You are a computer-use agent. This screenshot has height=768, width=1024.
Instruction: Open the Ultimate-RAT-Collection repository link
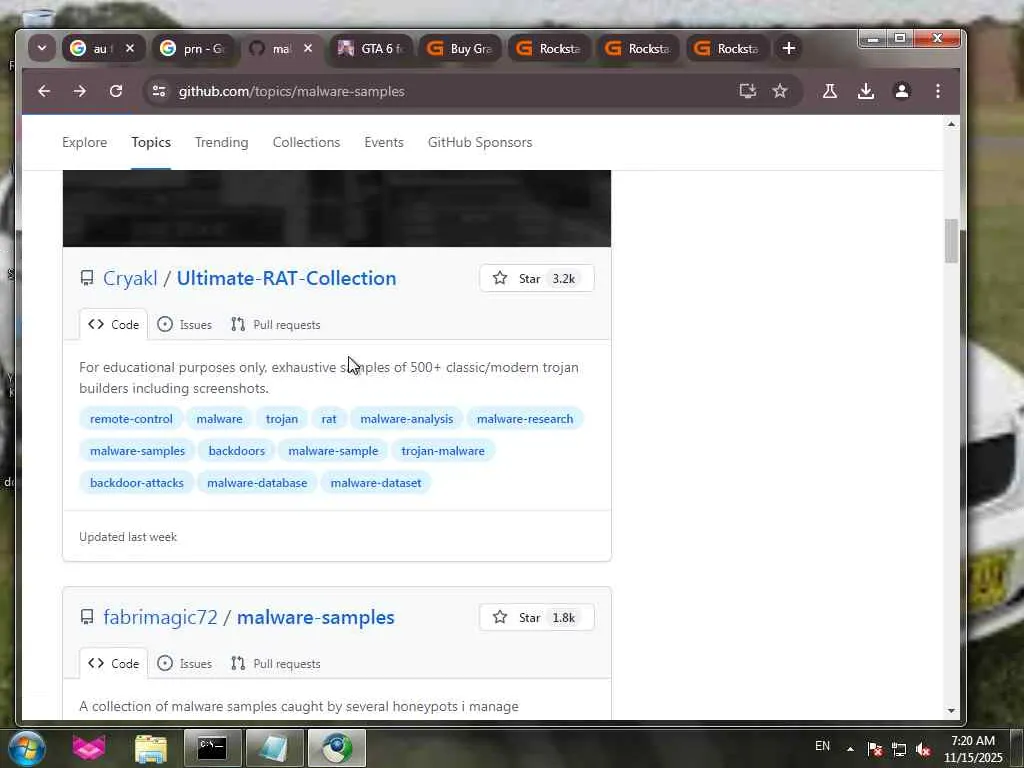coord(286,278)
